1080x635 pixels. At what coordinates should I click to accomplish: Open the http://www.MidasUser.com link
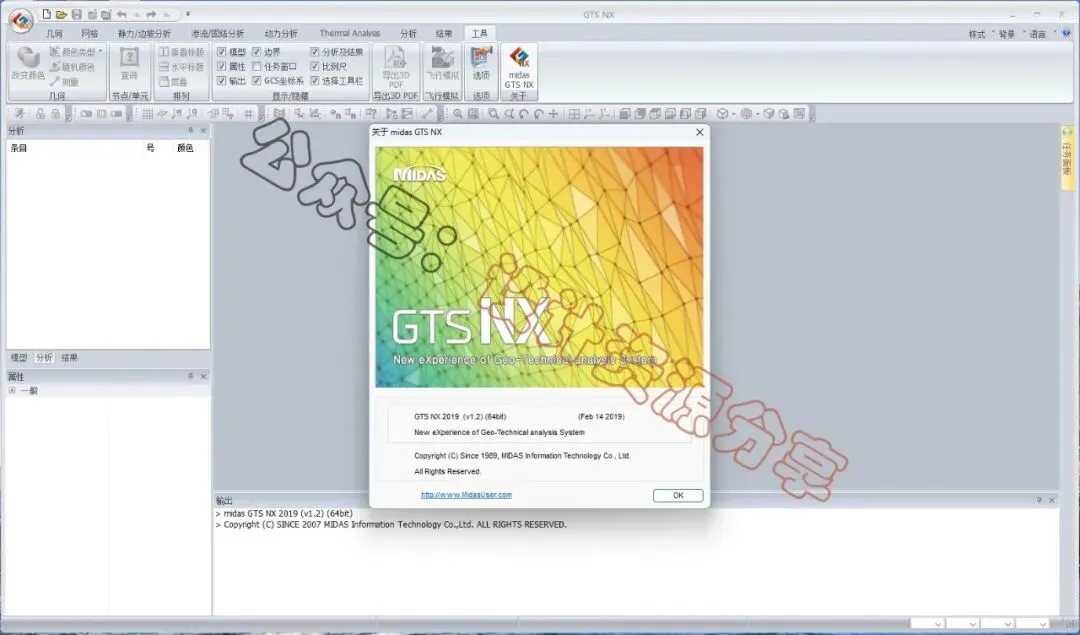click(466, 495)
